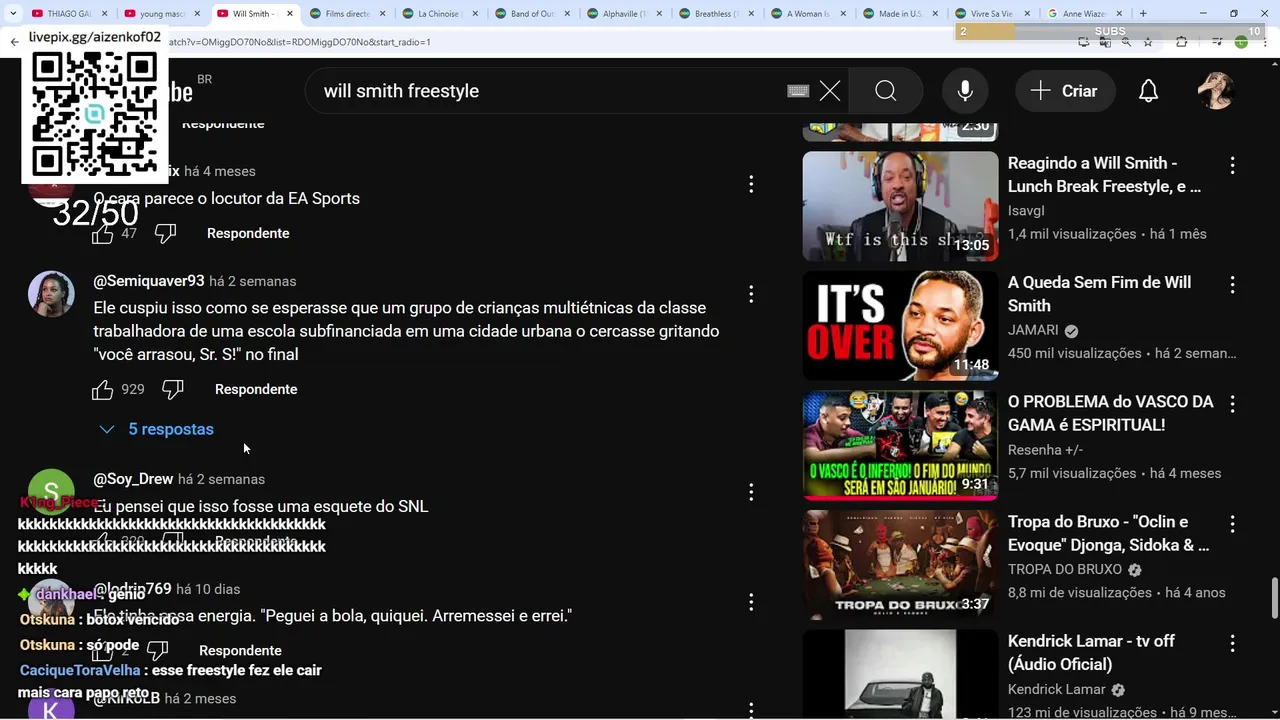Open the Chrome extensions puzzle icon
This screenshot has height=720, width=1280.
click(1181, 42)
